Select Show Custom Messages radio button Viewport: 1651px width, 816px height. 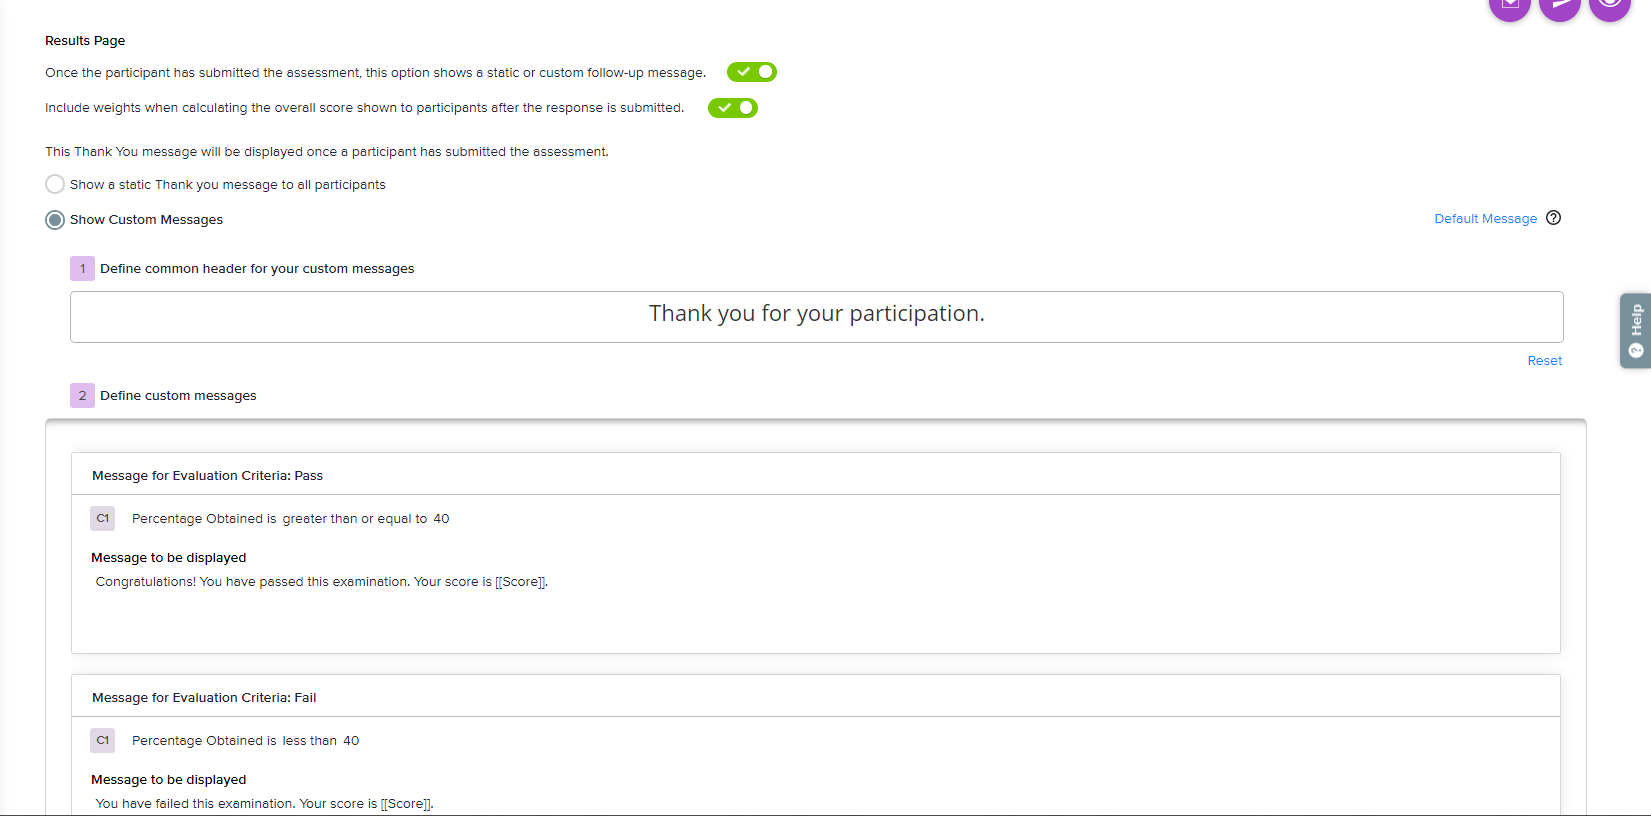pos(55,220)
